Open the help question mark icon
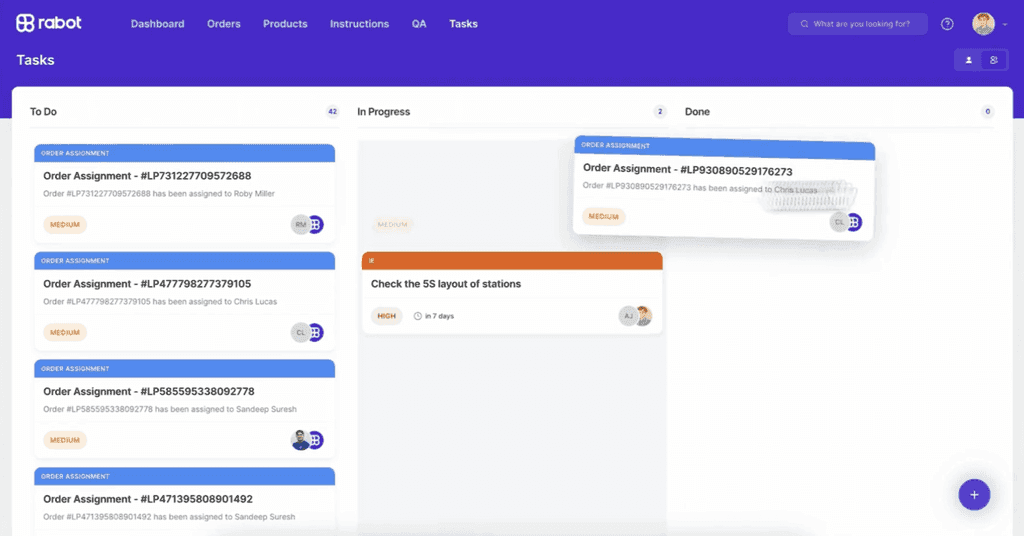 pos(947,24)
